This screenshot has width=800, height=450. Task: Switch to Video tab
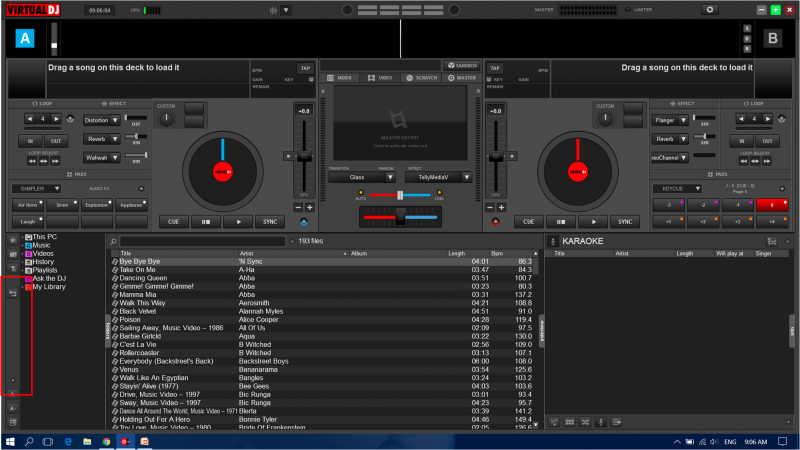[380, 78]
